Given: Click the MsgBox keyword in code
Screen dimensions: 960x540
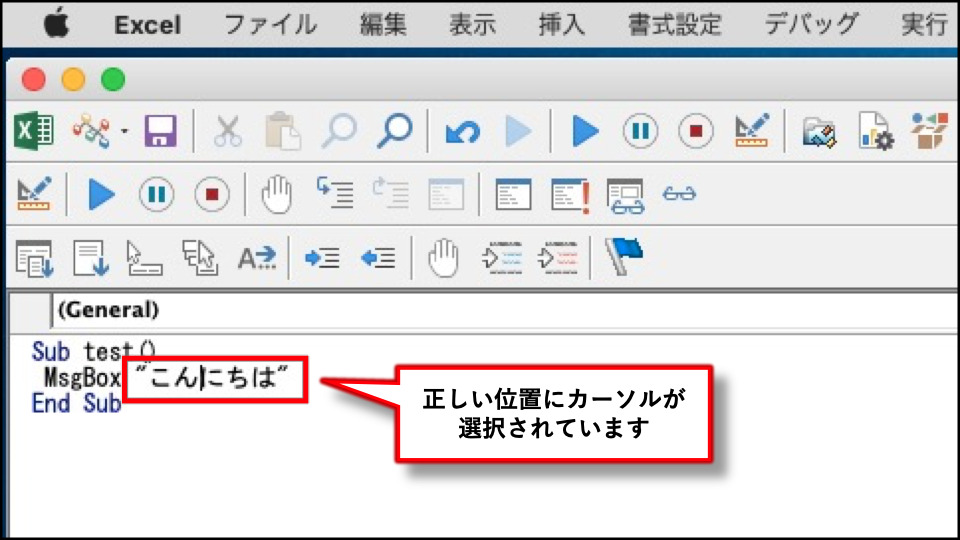Looking at the screenshot, I should (82, 378).
